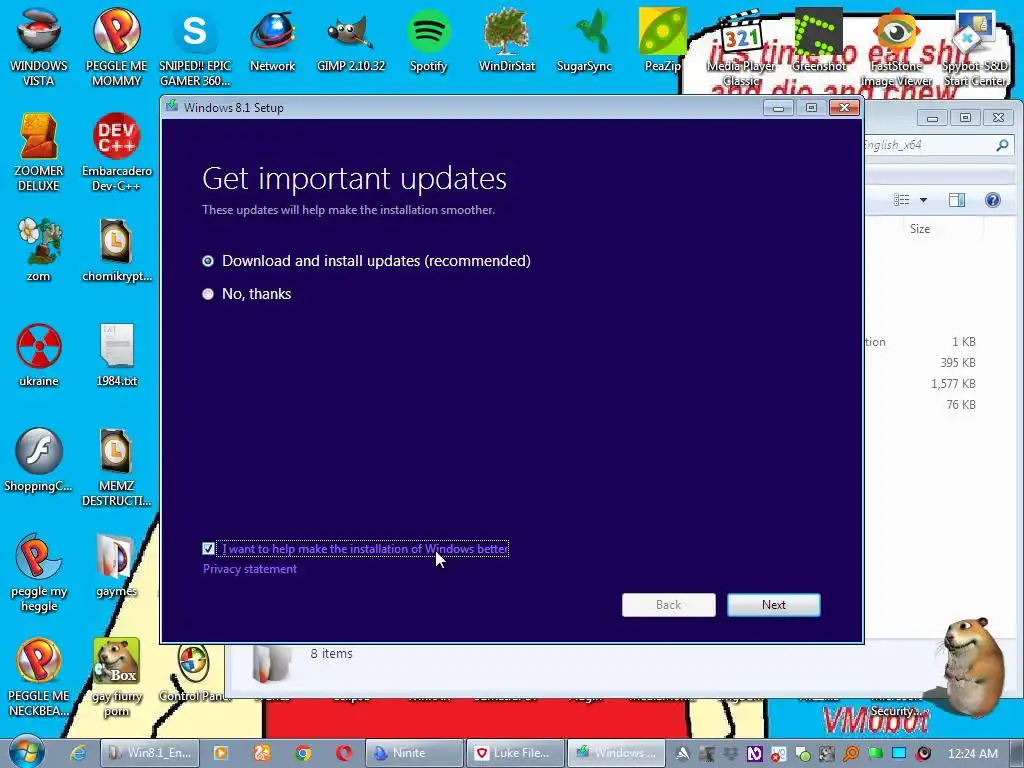Minimize the Windows 8.1 Setup window
The image size is (1024, 768).
click(778, 108)
